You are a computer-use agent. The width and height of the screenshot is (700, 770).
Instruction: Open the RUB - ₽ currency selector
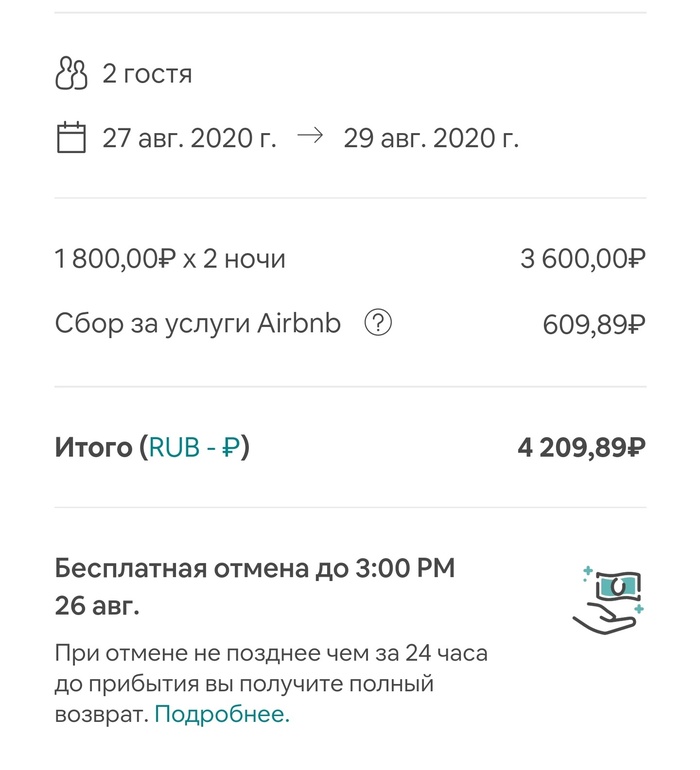(x=195, y=447)
